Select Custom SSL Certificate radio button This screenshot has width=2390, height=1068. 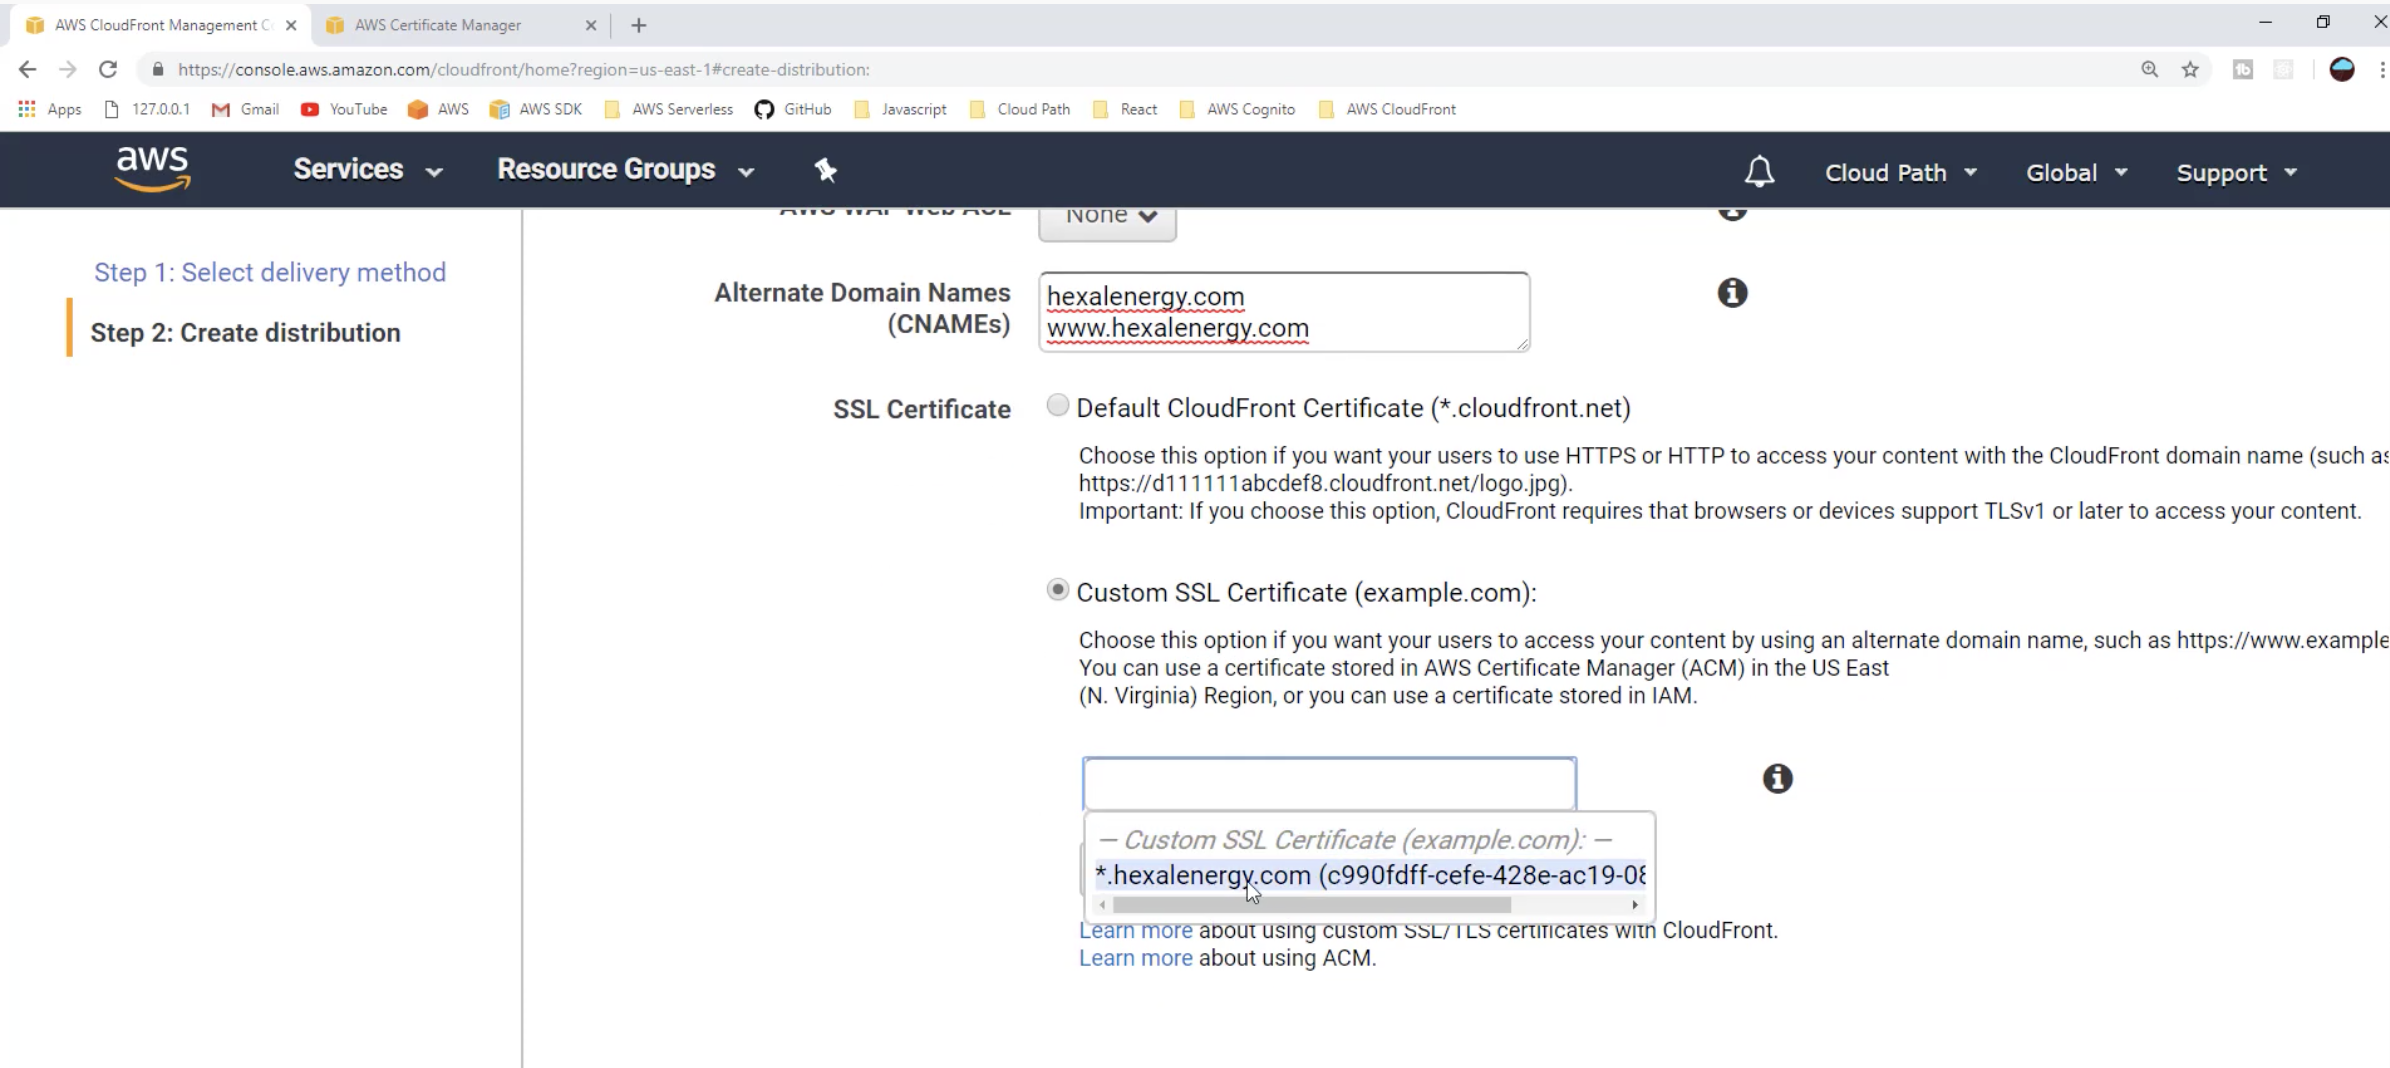(x=1057, y=590)
